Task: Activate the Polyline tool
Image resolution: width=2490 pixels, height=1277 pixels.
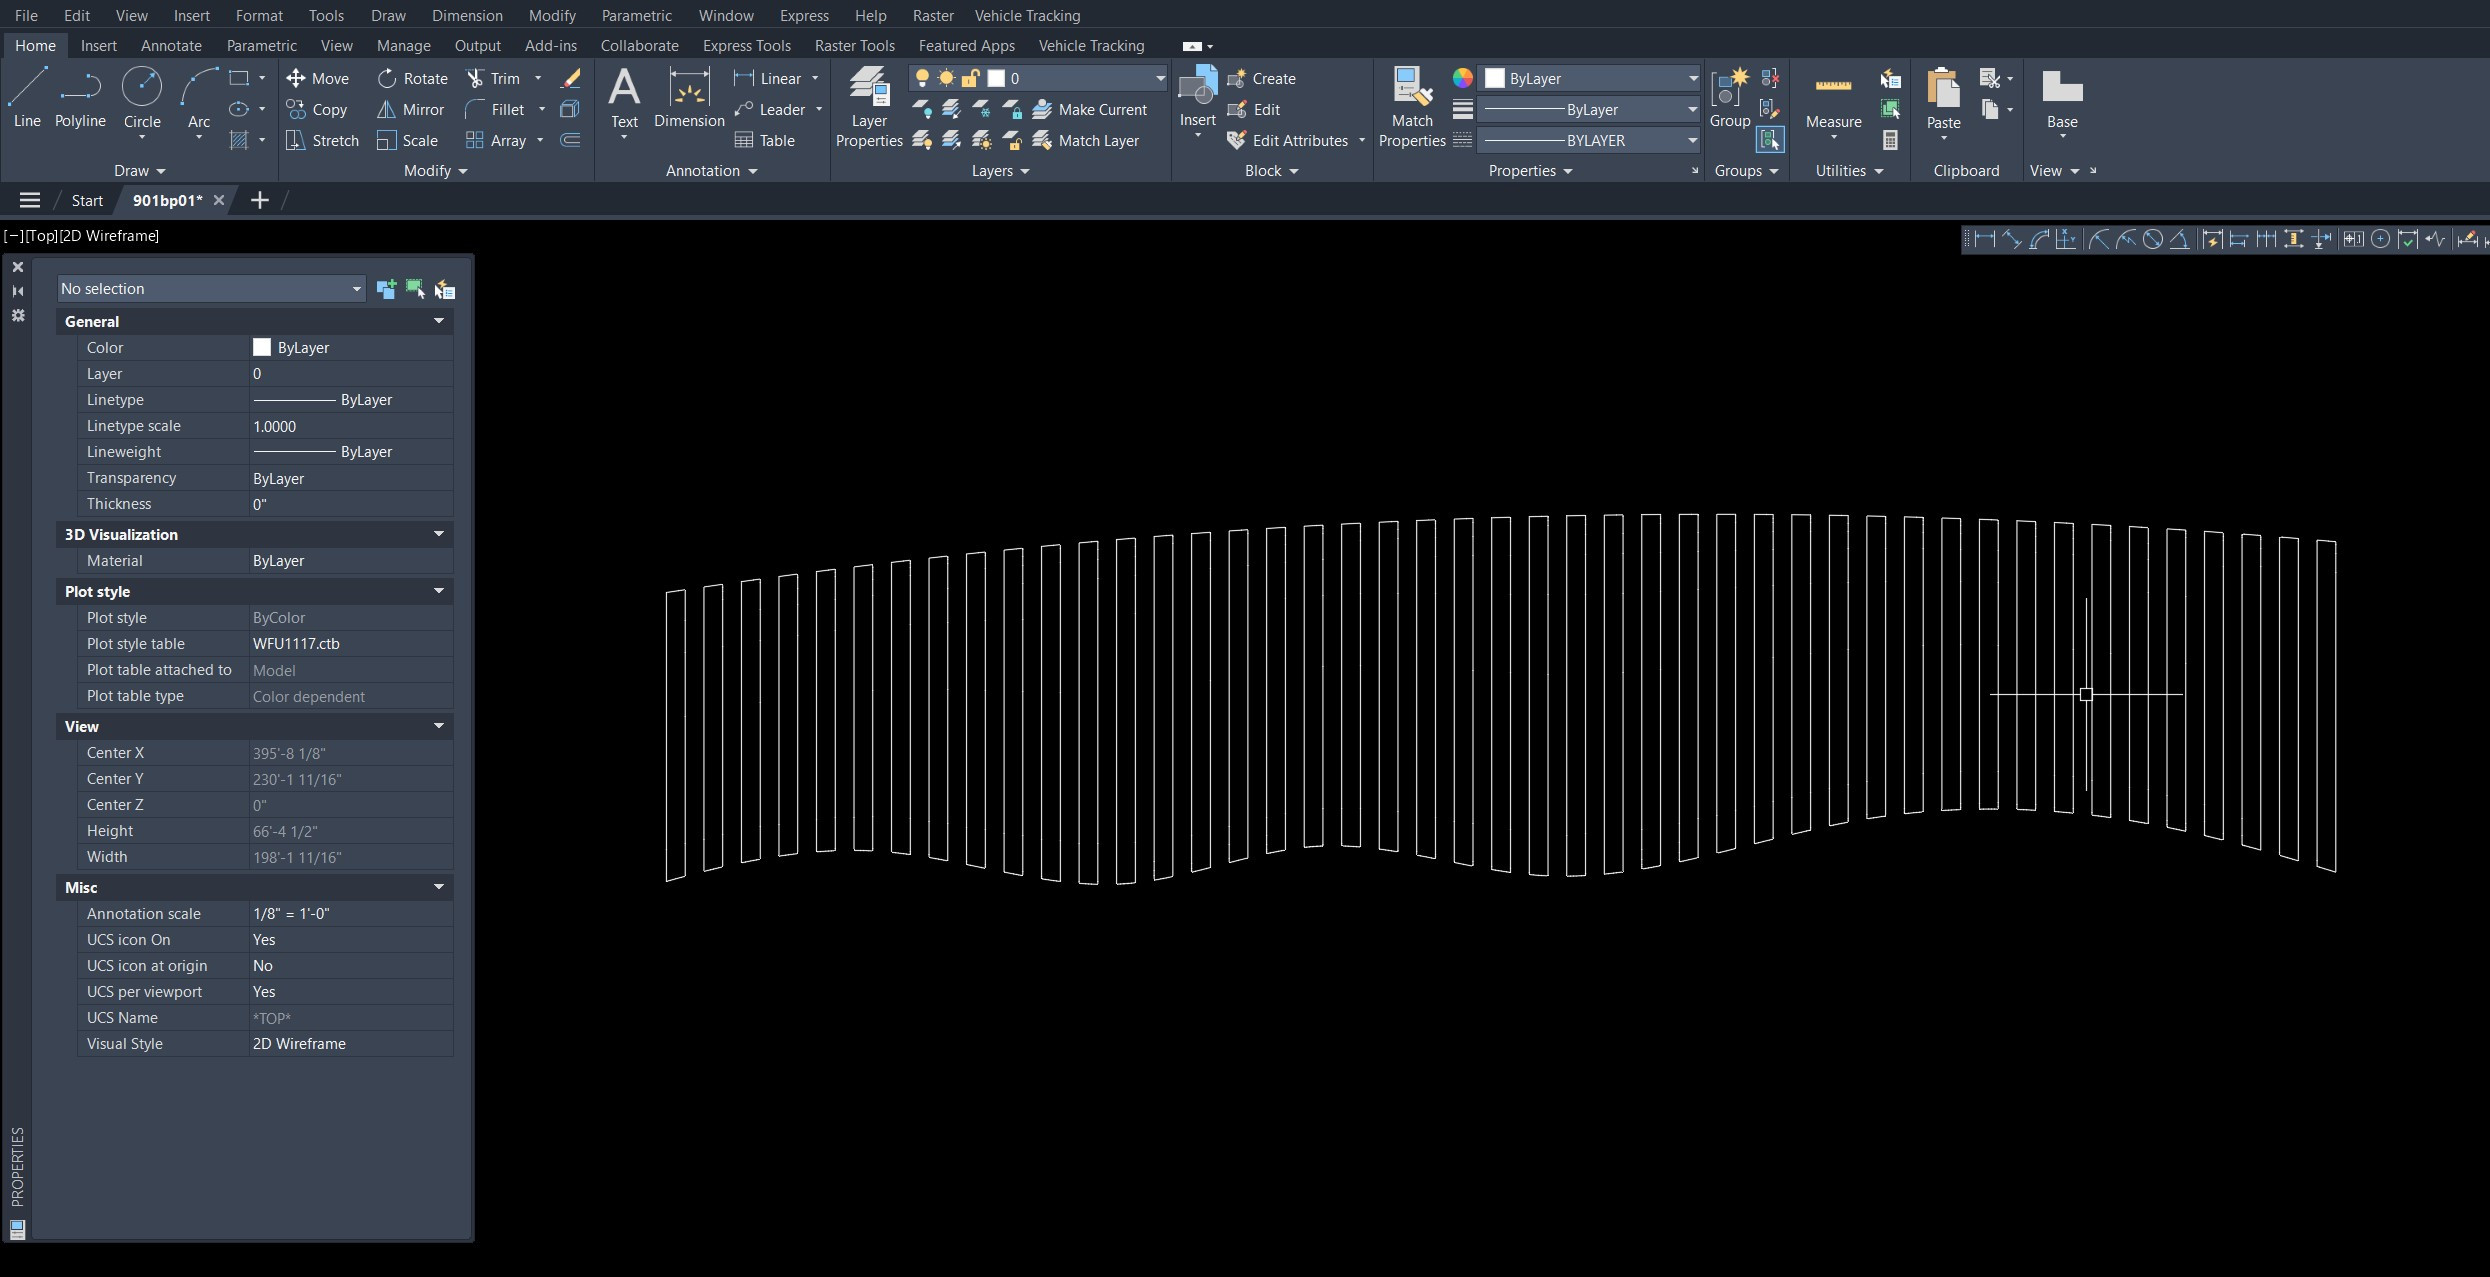Action: coord(80,98)
